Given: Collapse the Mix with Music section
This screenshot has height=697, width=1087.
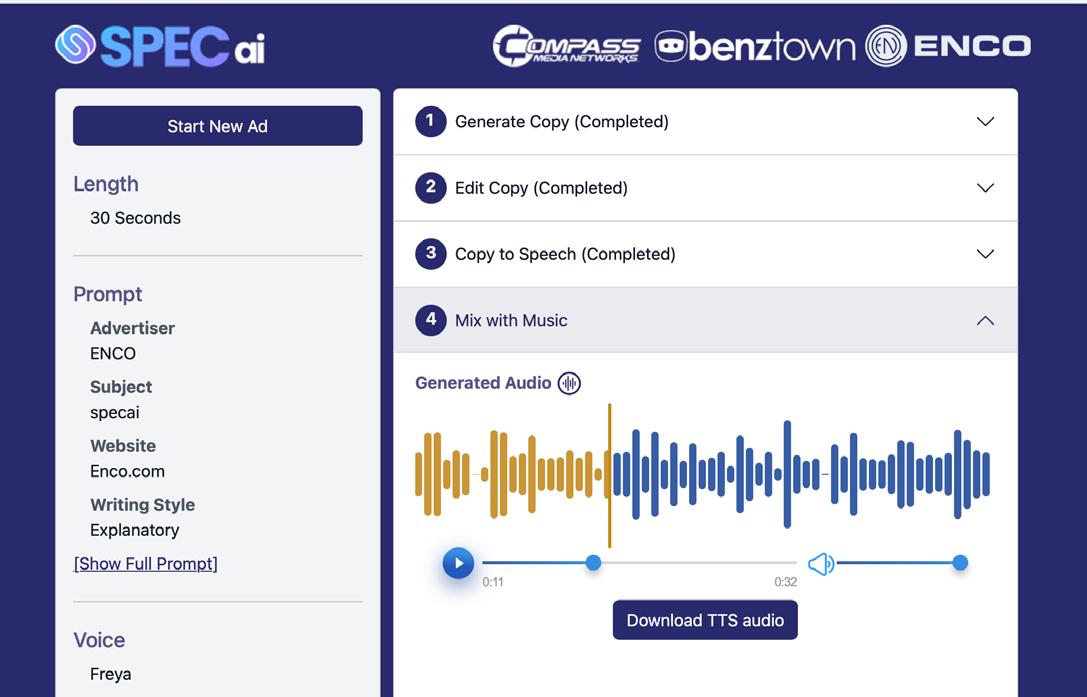Looking at the screenshot, I should tap(985, 320).
